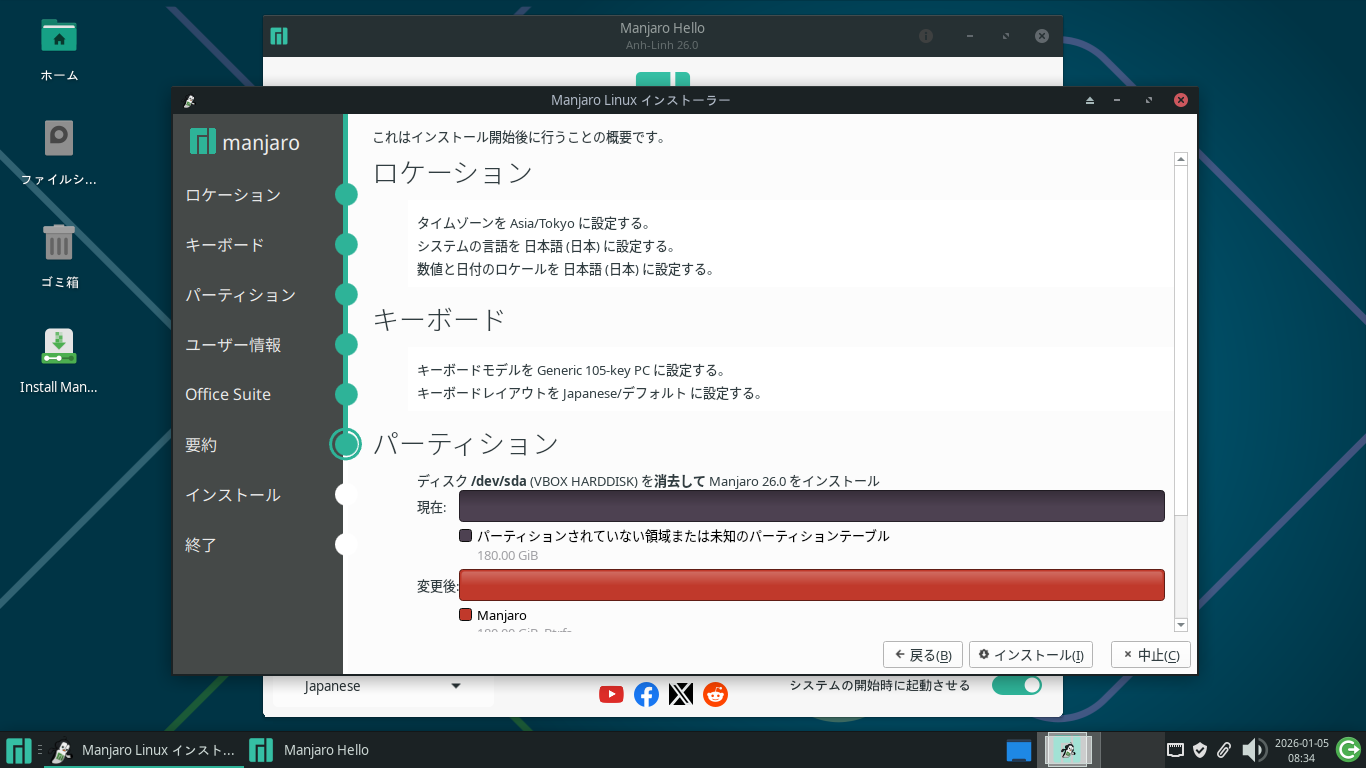1366x768 pixels.
Task: Open the security shield tray icon
Action: coord(1200,750)
